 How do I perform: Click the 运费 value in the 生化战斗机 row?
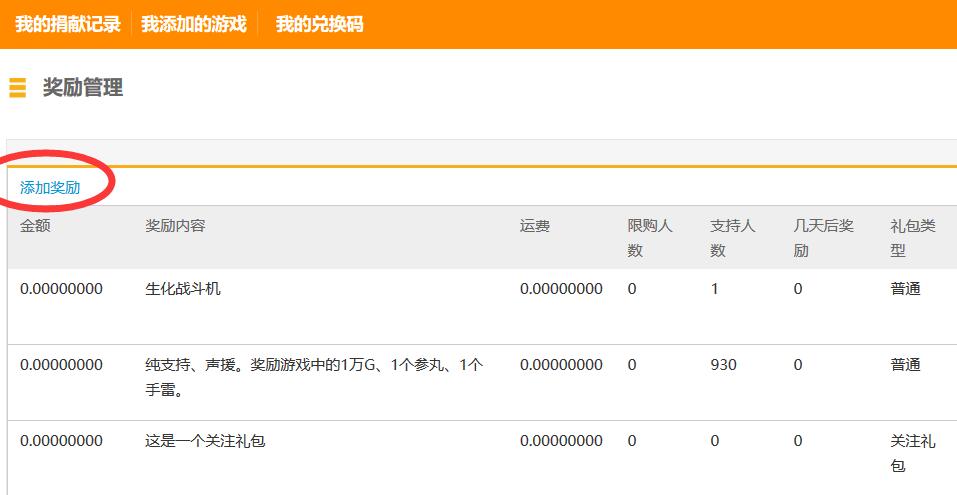[x=562, y=289]
